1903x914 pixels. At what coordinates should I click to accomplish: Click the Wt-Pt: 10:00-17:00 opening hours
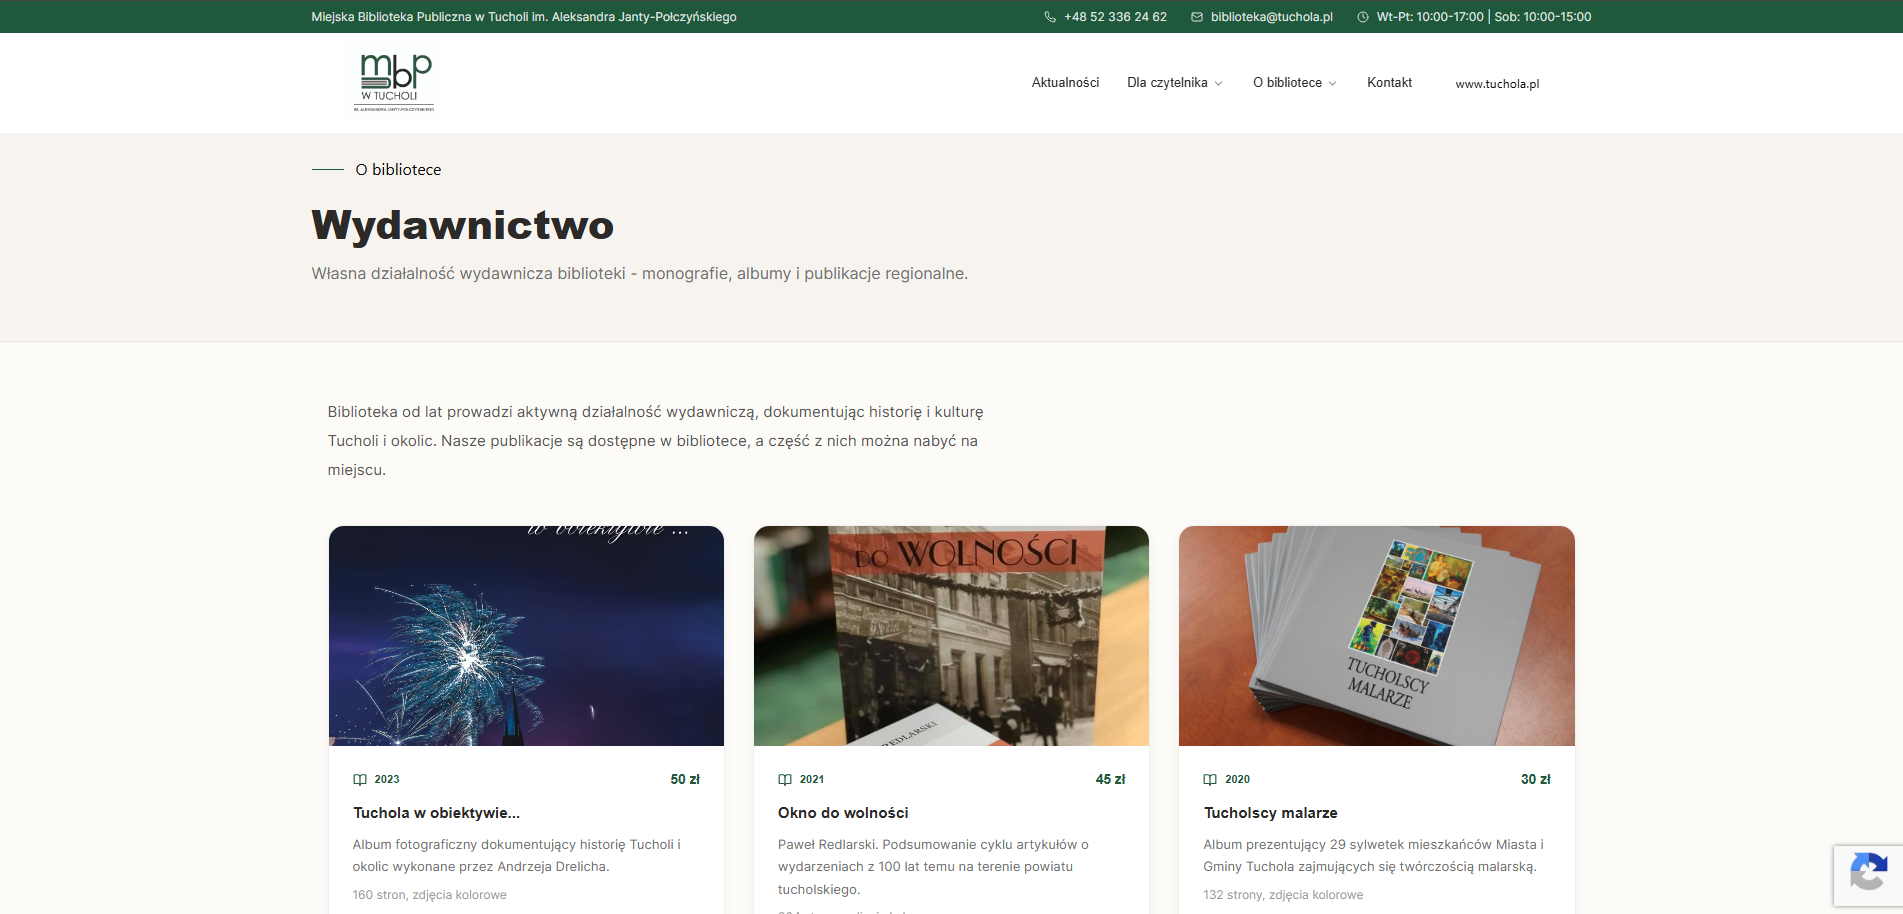1430,17
